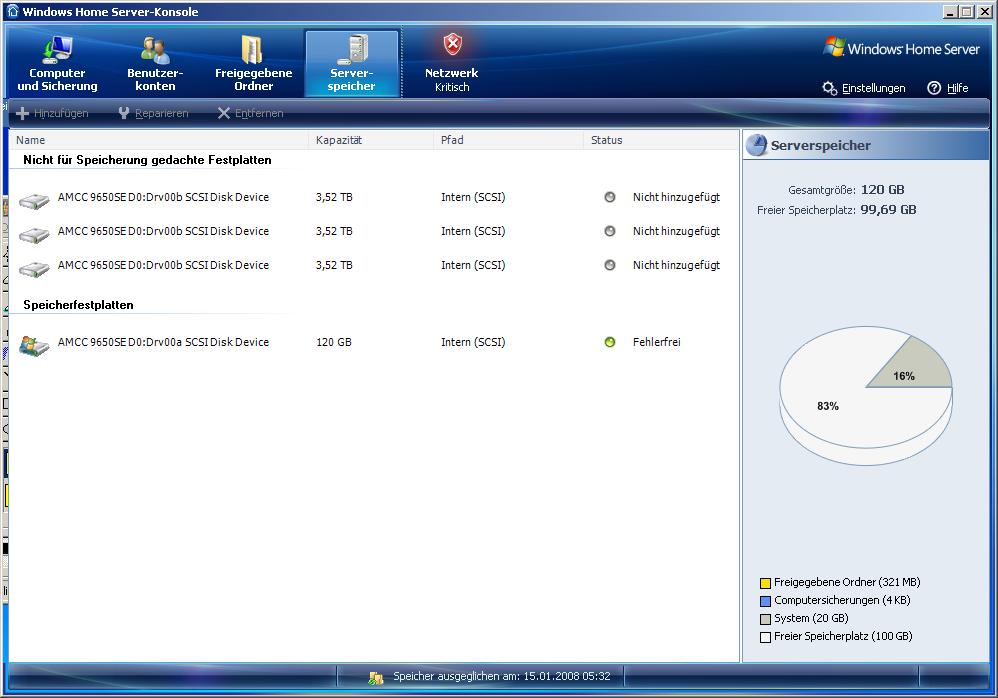Click the gray System legend swatch
The height and width of the screenshot is (698, 998).
(765, 619)
